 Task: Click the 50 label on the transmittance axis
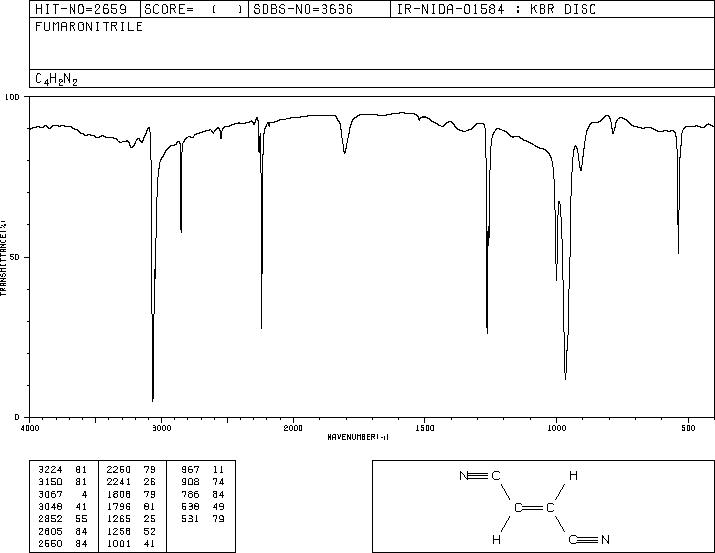pyautogui.click(x=14, y=257)
